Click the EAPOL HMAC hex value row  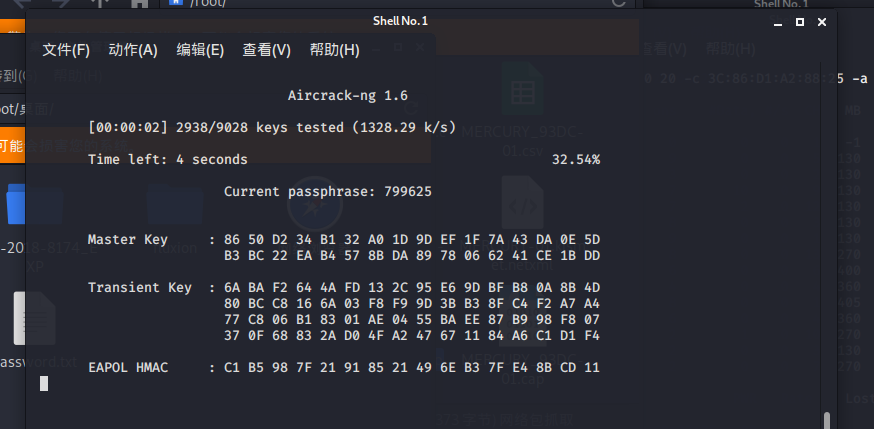click(412, 368)
